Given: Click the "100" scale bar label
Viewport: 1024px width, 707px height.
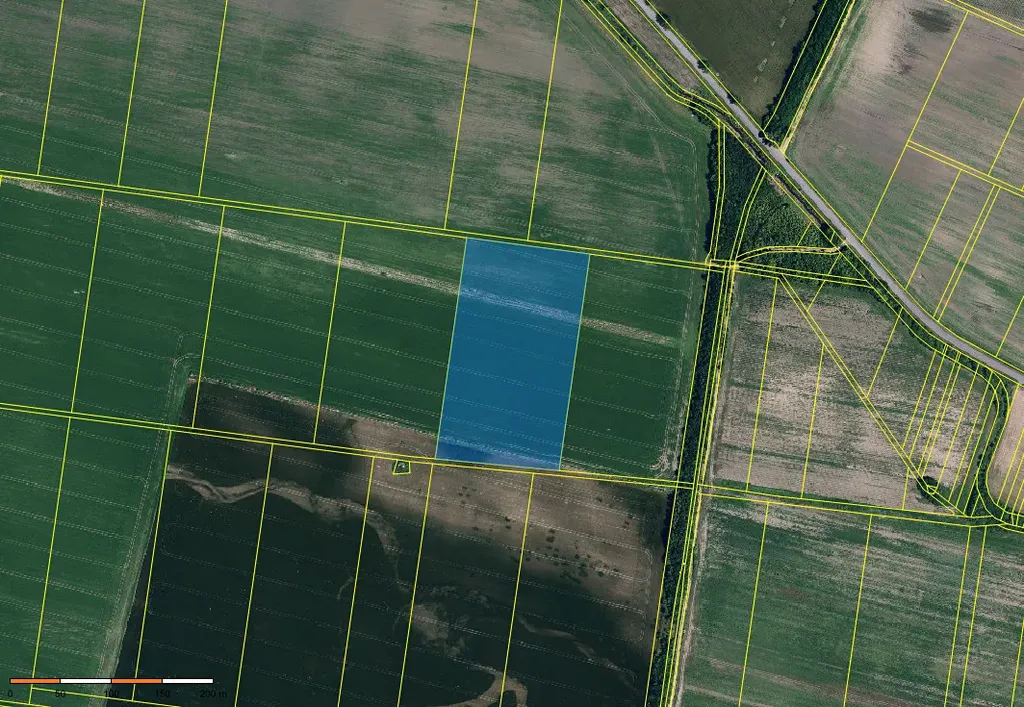Looking at the screenshot, I should pyautogui.click(x=111, y=693).
